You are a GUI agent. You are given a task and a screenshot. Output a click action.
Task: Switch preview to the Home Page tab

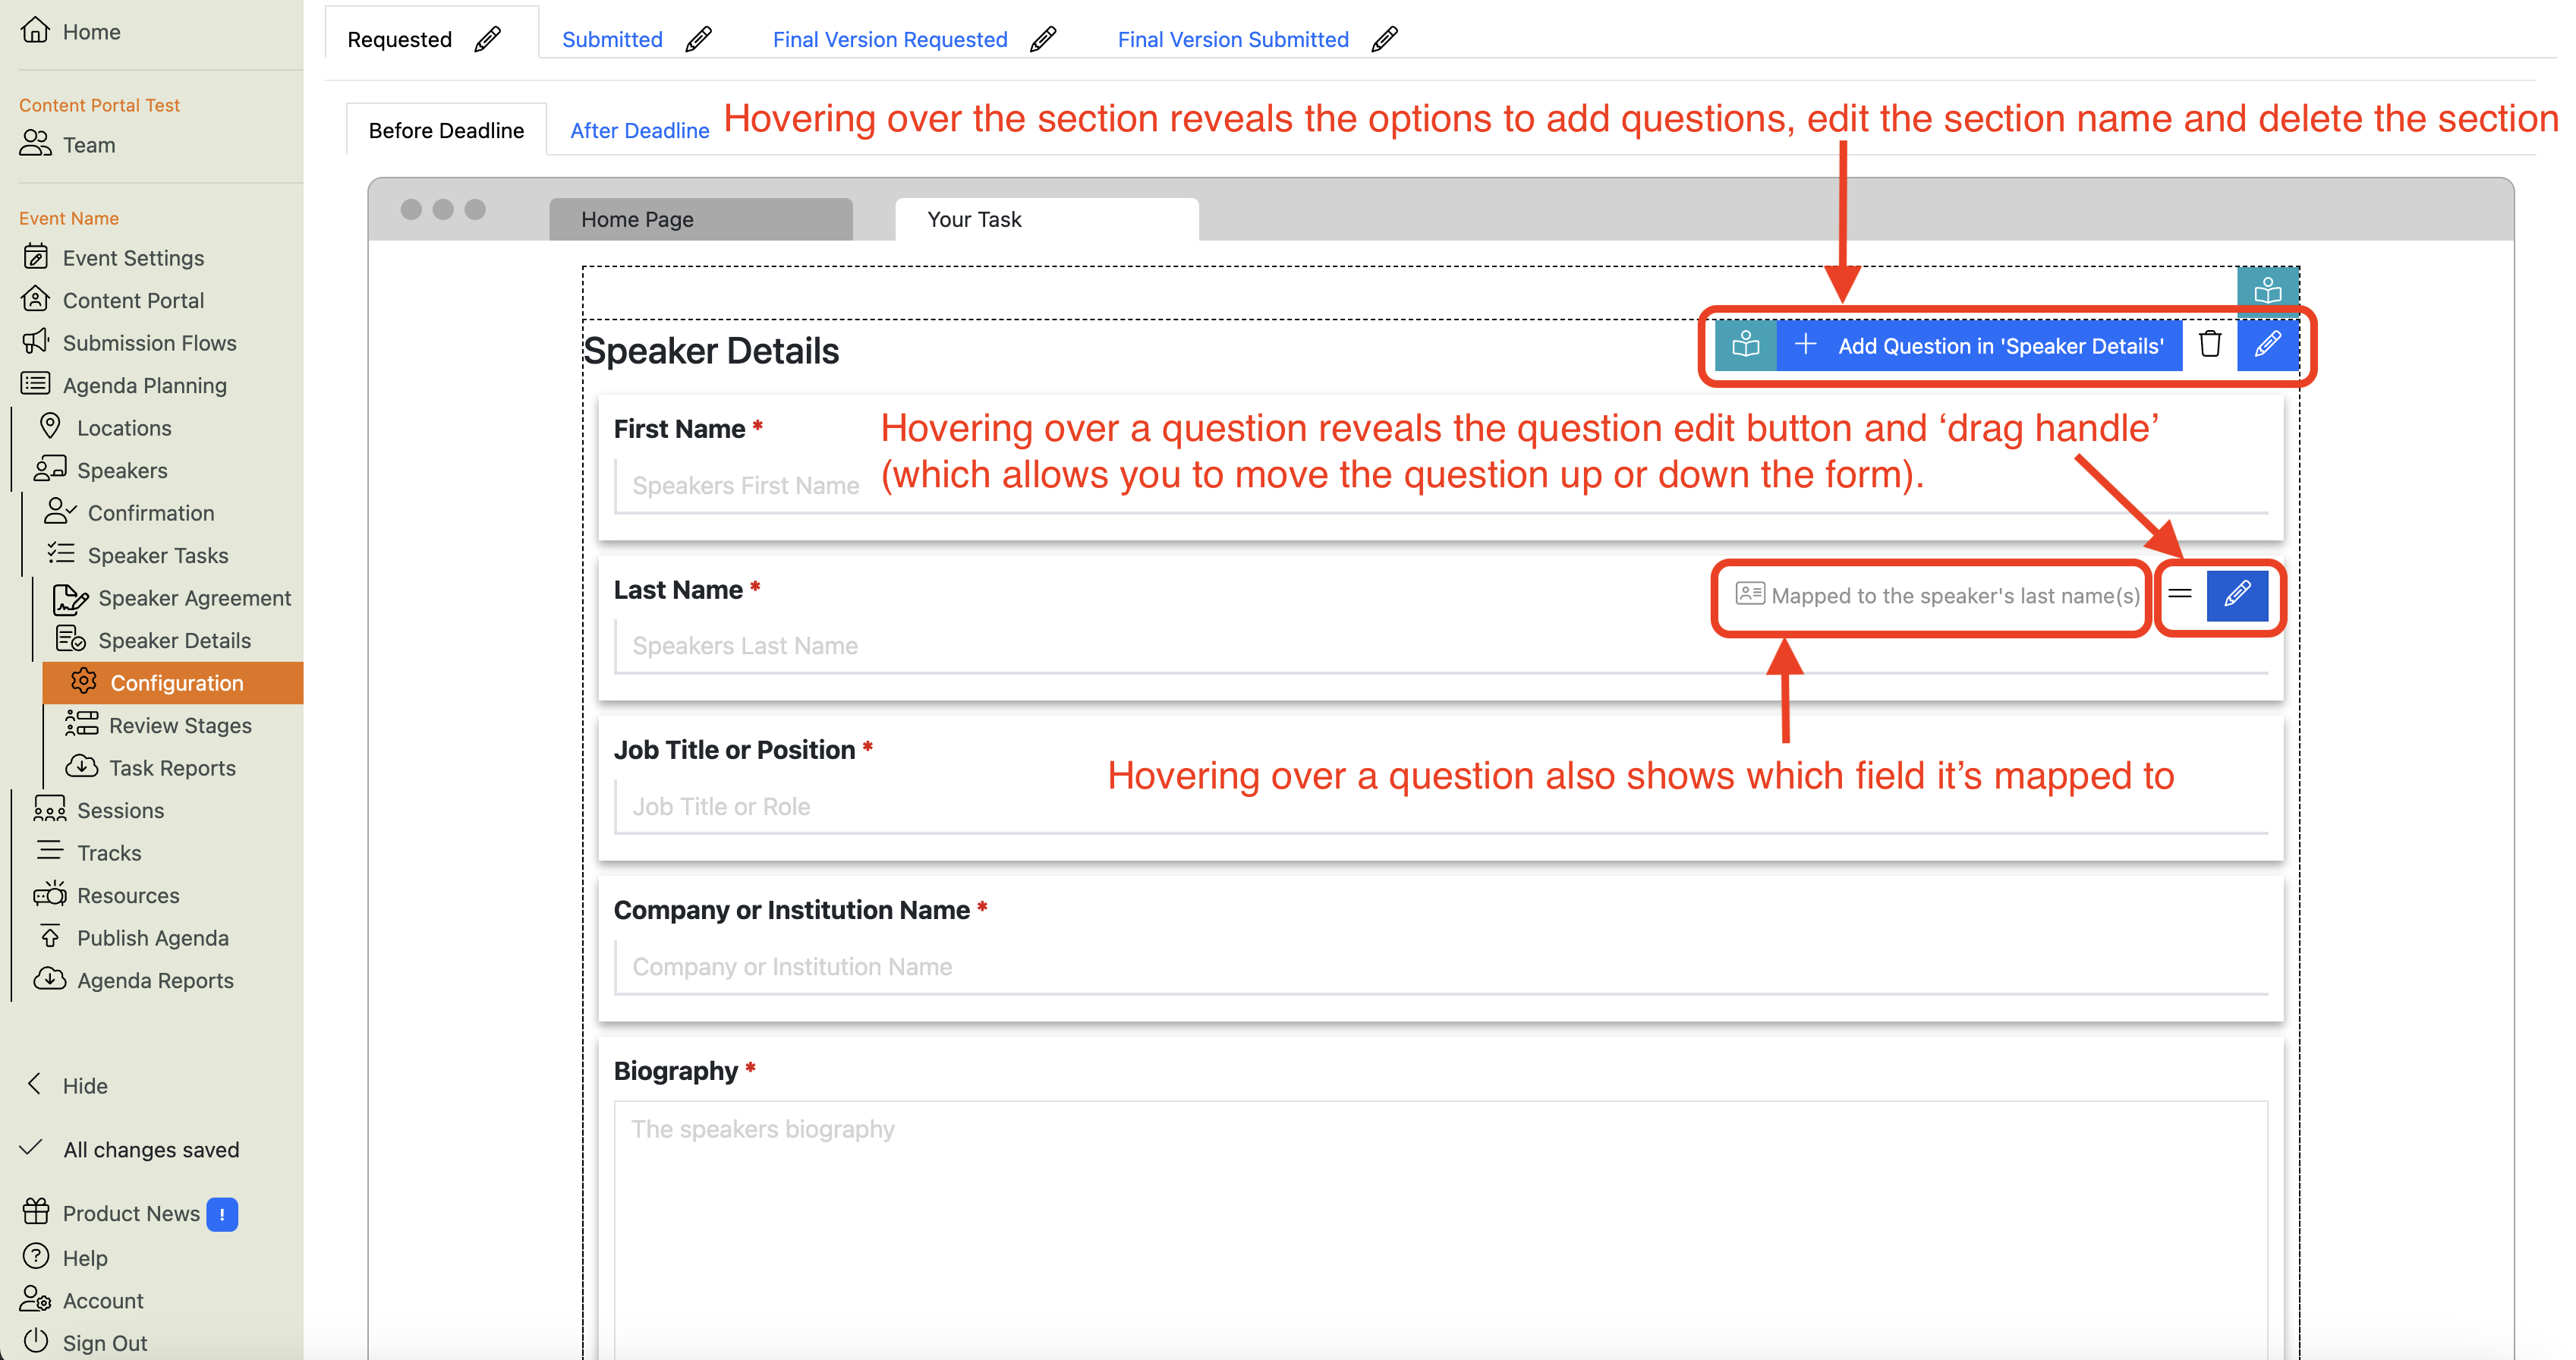click(701, 219)
